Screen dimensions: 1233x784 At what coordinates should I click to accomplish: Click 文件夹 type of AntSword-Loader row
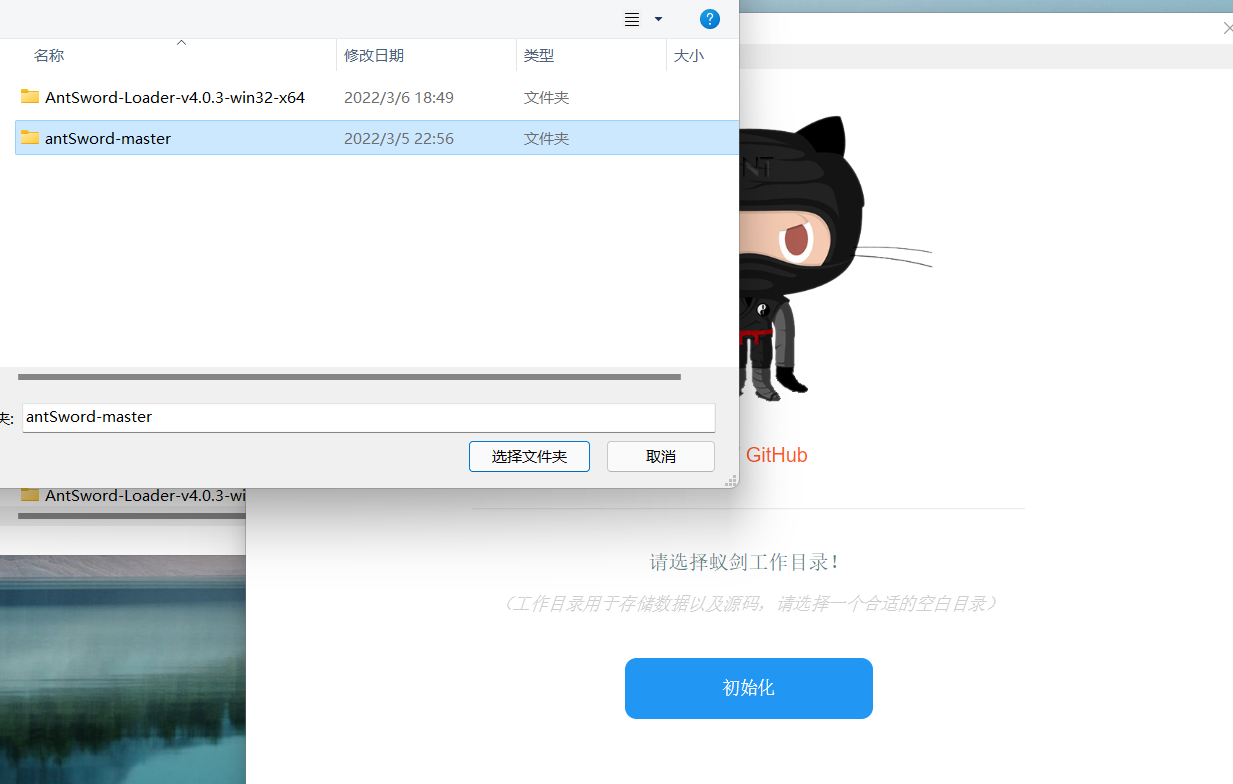(x=547, y=98)
